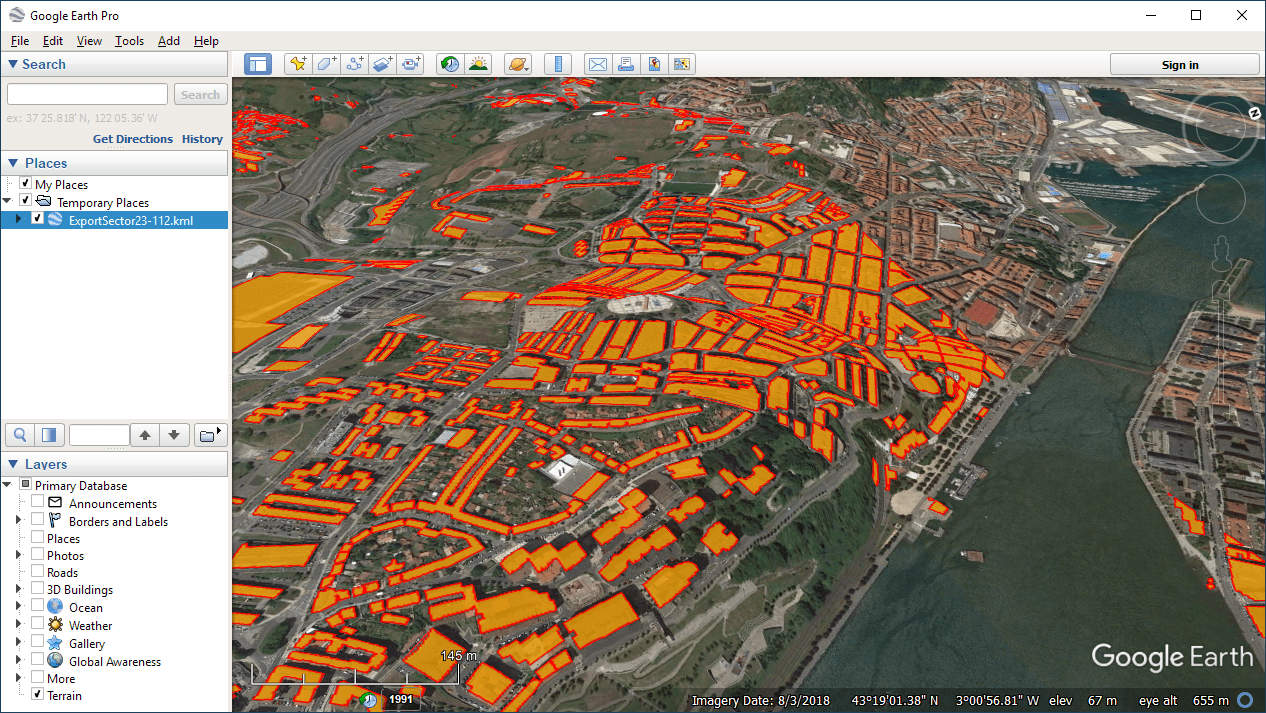Choose the Add Path tool
Viewport: 1266px width, 713px height.
(x=354, y=64)
